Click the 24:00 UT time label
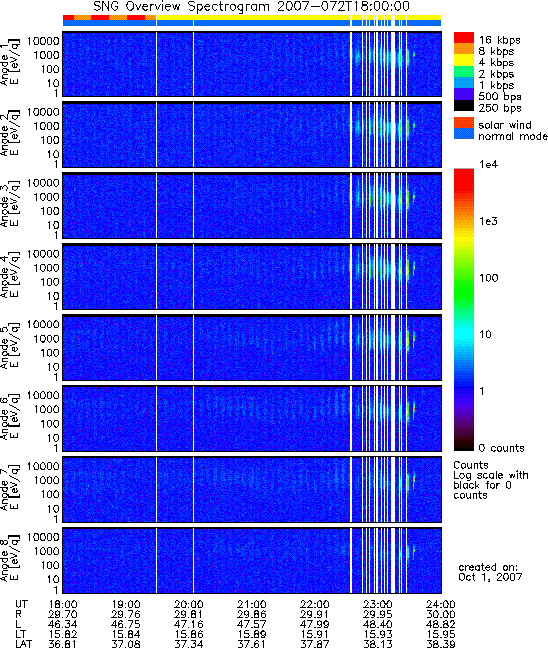The height and width of the screenshot is (648, 548). (441, 605)
